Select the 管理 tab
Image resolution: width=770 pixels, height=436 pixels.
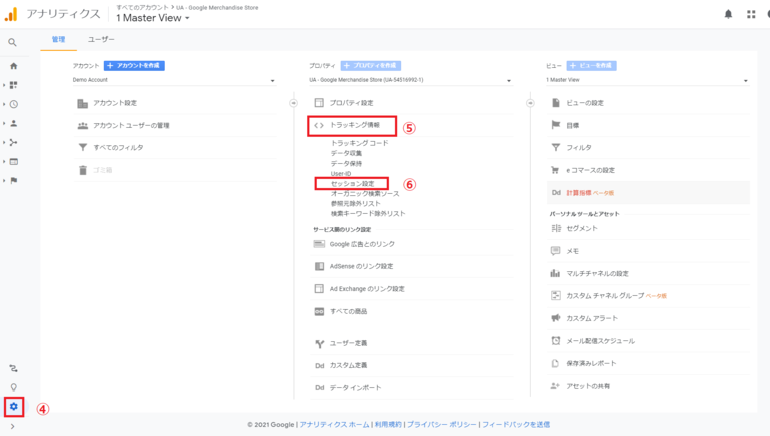pyautogui.click(x=58, y=40)
